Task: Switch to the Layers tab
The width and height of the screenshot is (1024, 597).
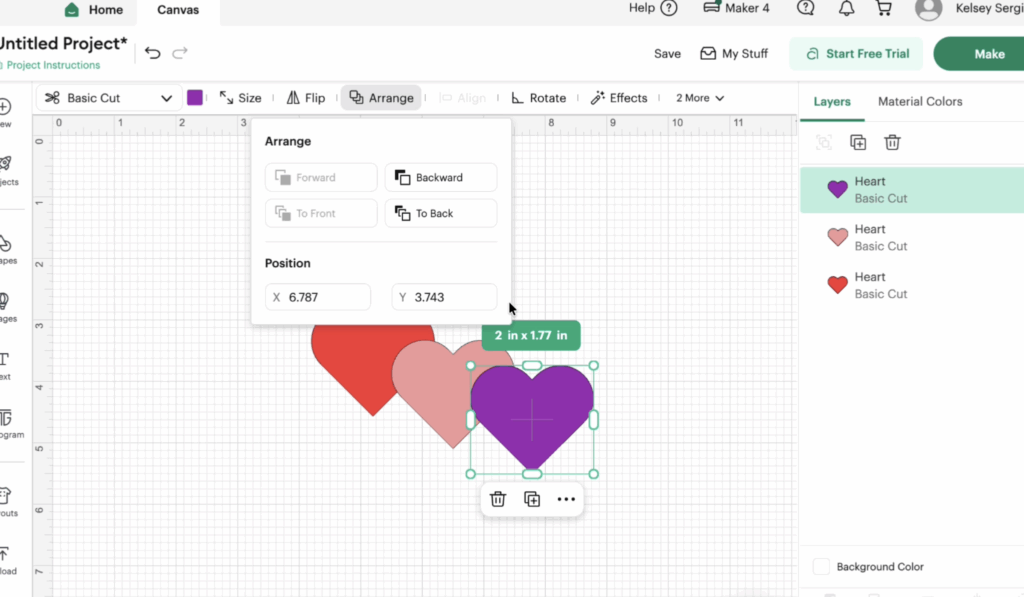Action: 832,102
